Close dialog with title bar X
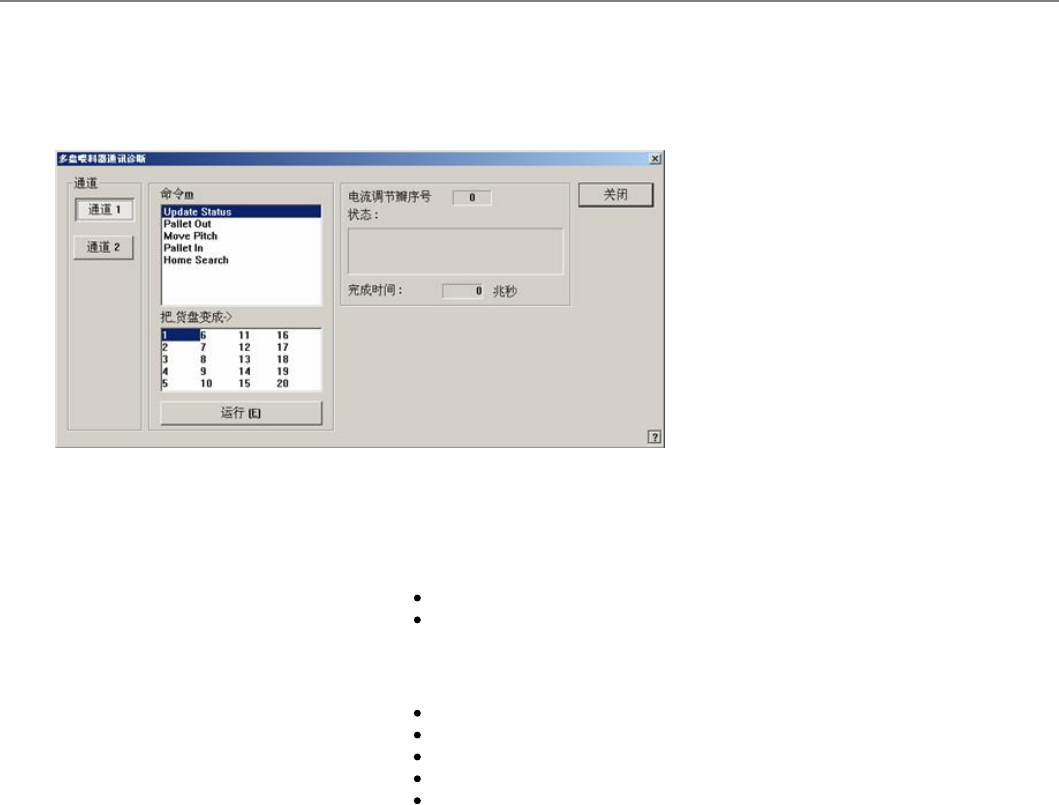The image size is (1059, 805). 655,159
